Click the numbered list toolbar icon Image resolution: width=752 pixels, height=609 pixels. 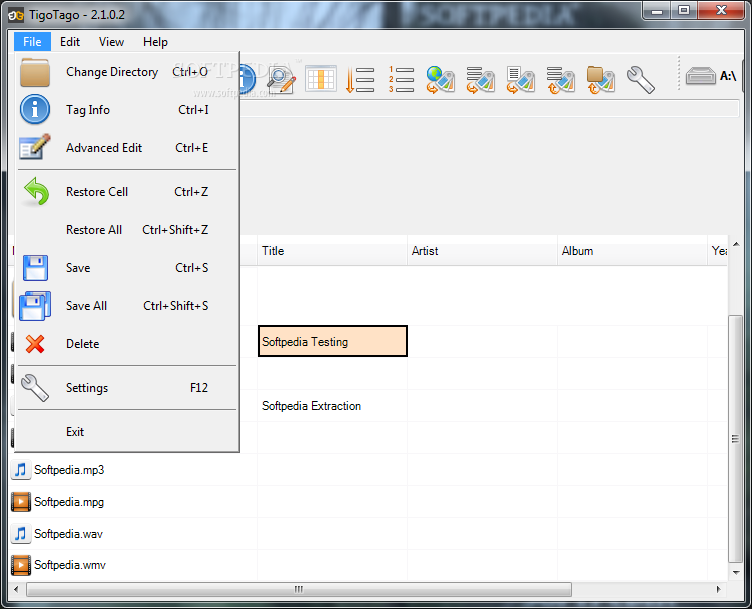tap(401, 80)
